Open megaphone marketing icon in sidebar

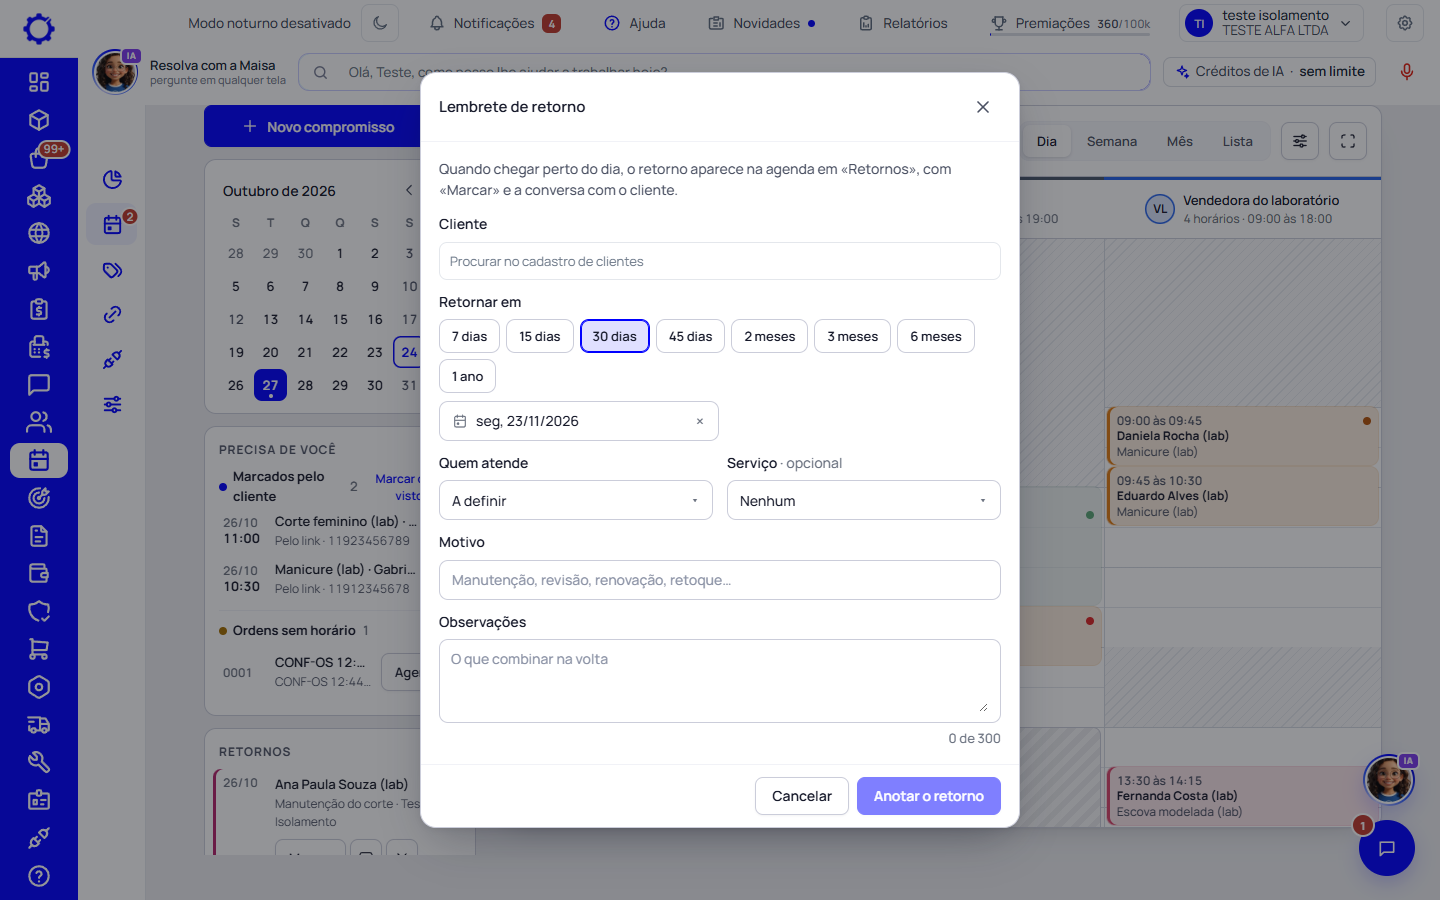pos(39,271)
